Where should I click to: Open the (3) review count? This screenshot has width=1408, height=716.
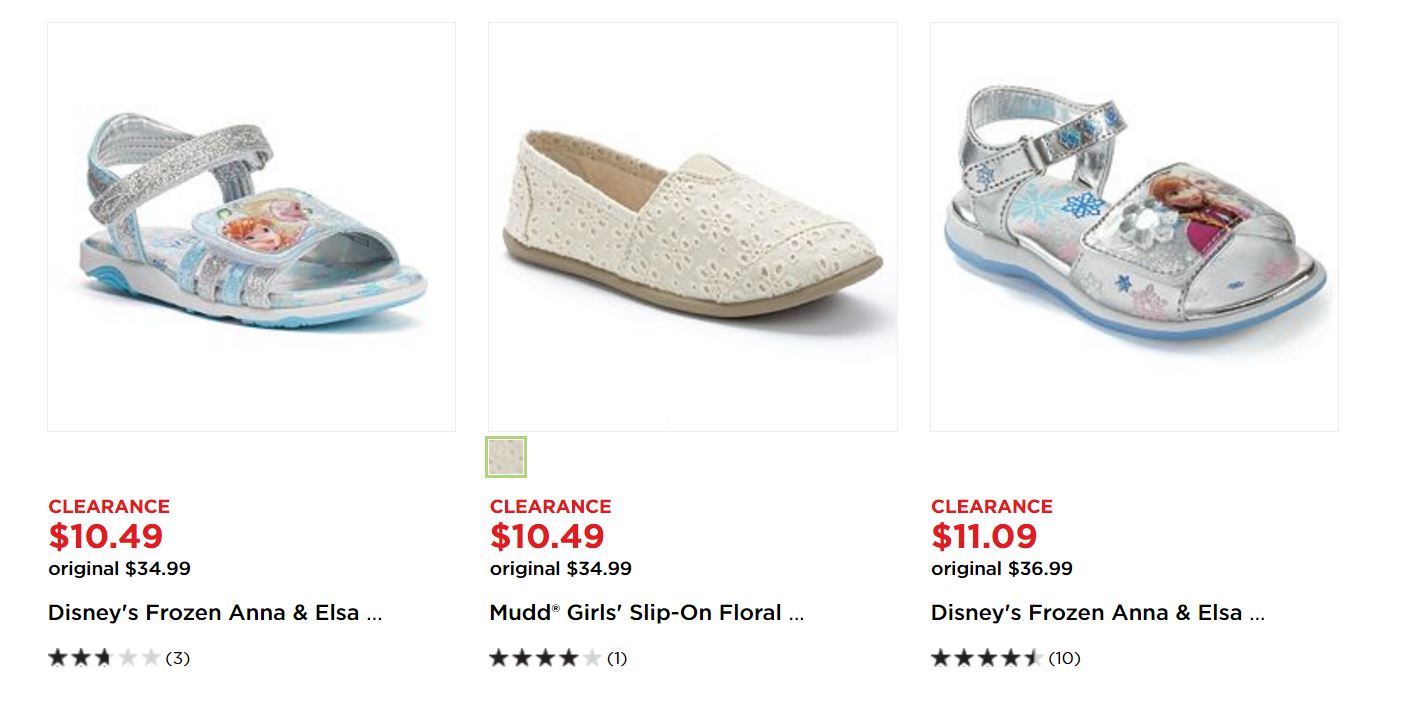coord(178,658)
